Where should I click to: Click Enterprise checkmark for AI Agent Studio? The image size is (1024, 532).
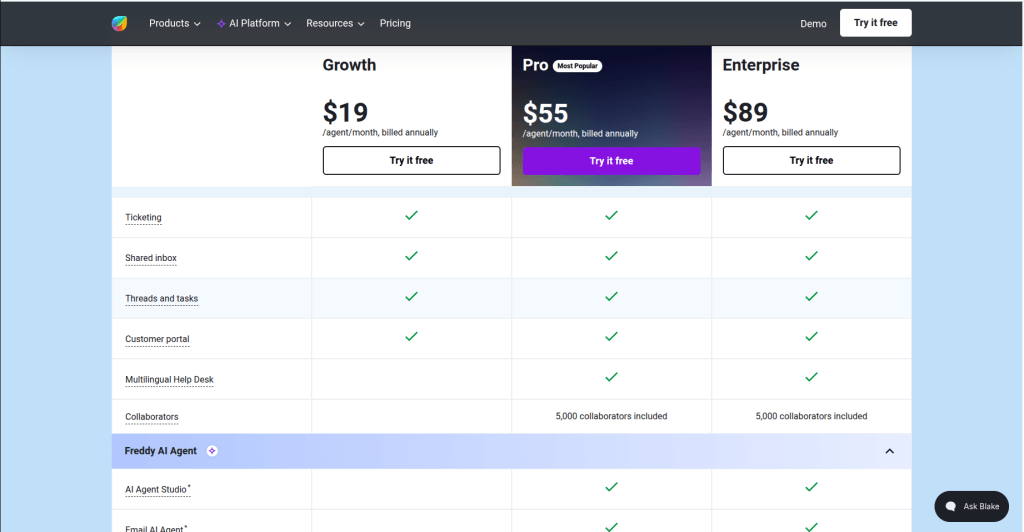pos(811,487)
